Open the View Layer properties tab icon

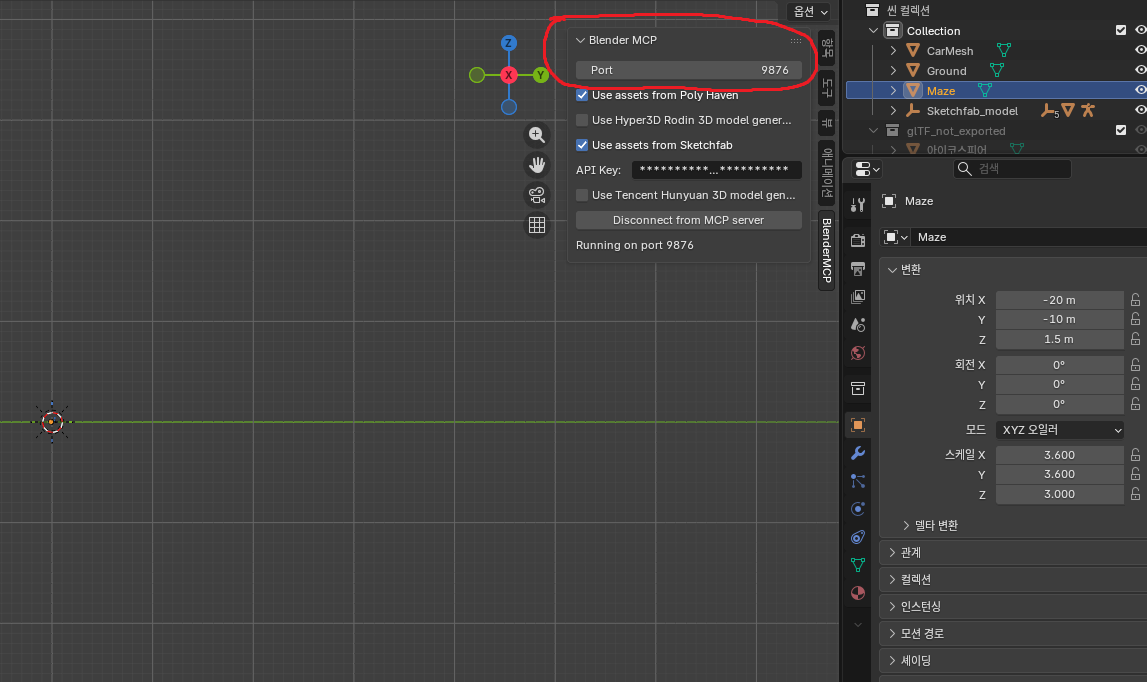857,296
